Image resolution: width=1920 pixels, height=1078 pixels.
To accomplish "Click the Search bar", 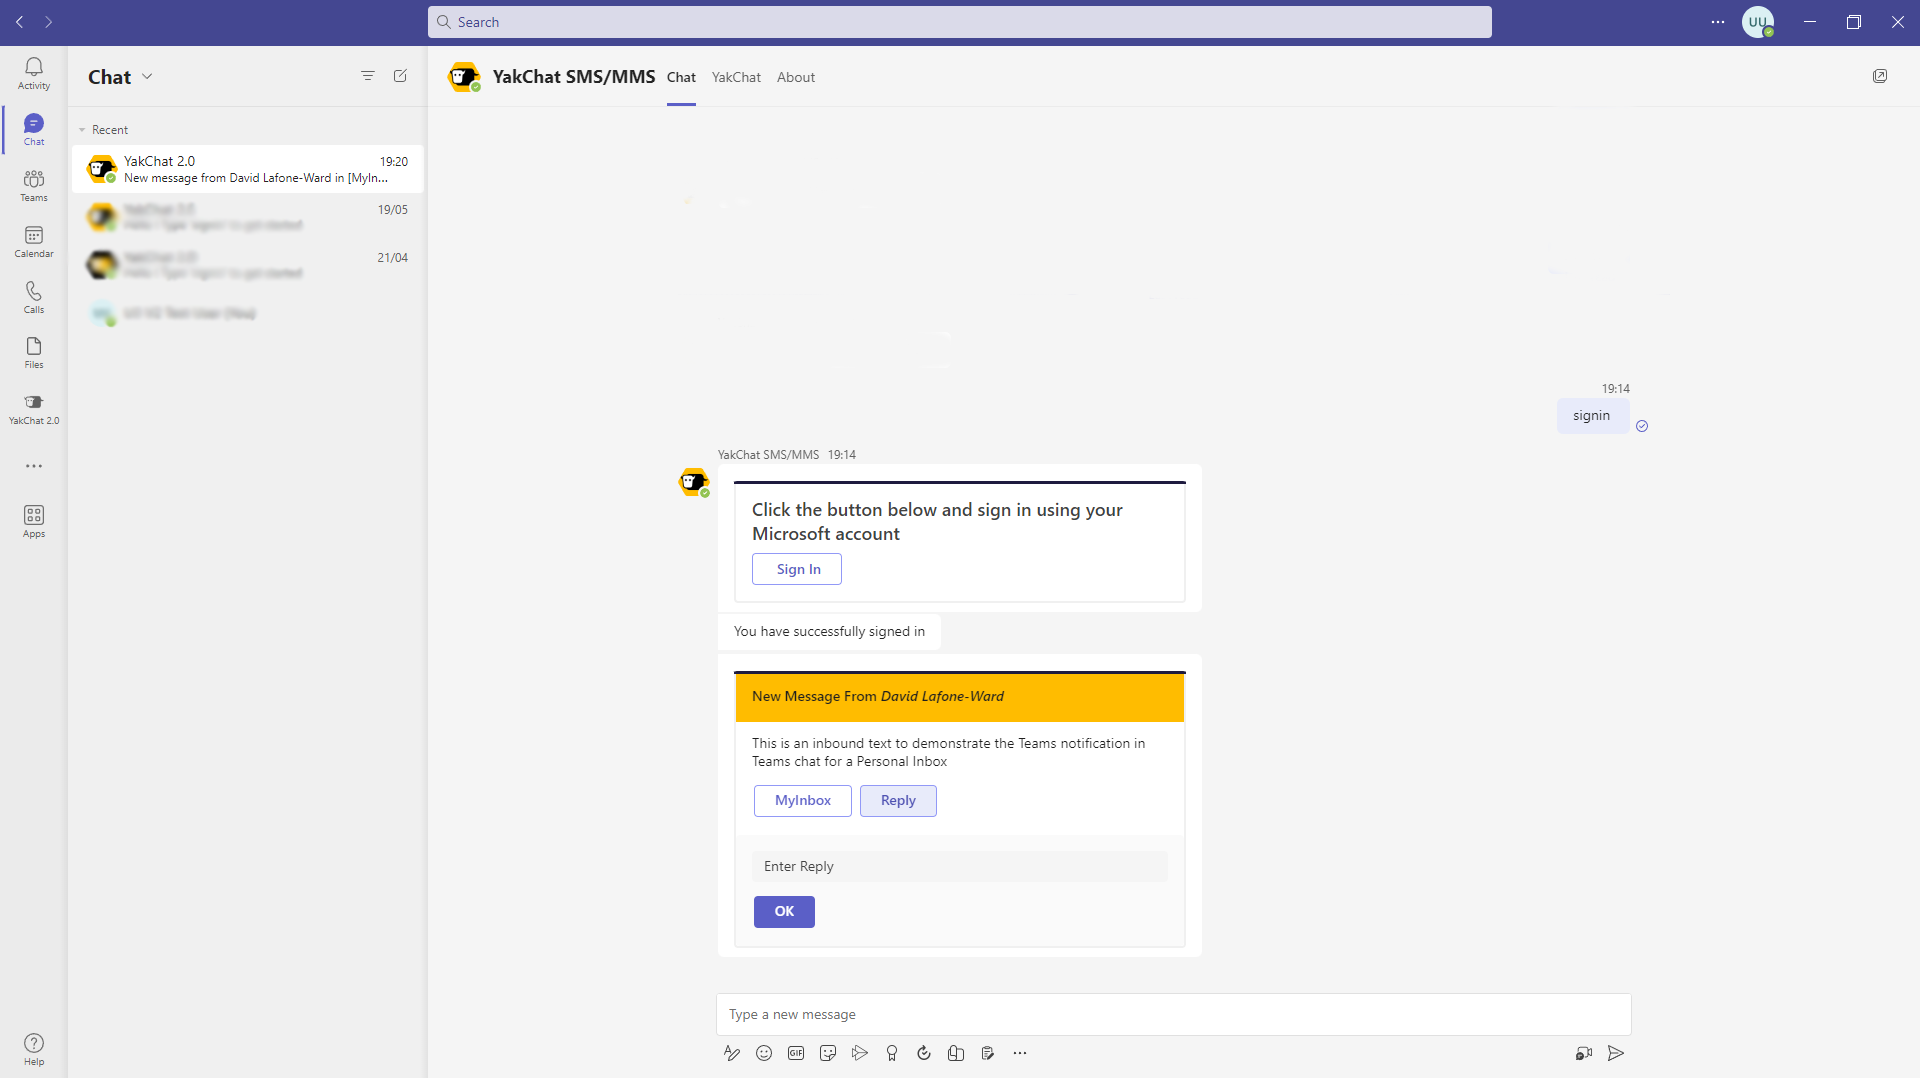I will click(x=960, y=22).
